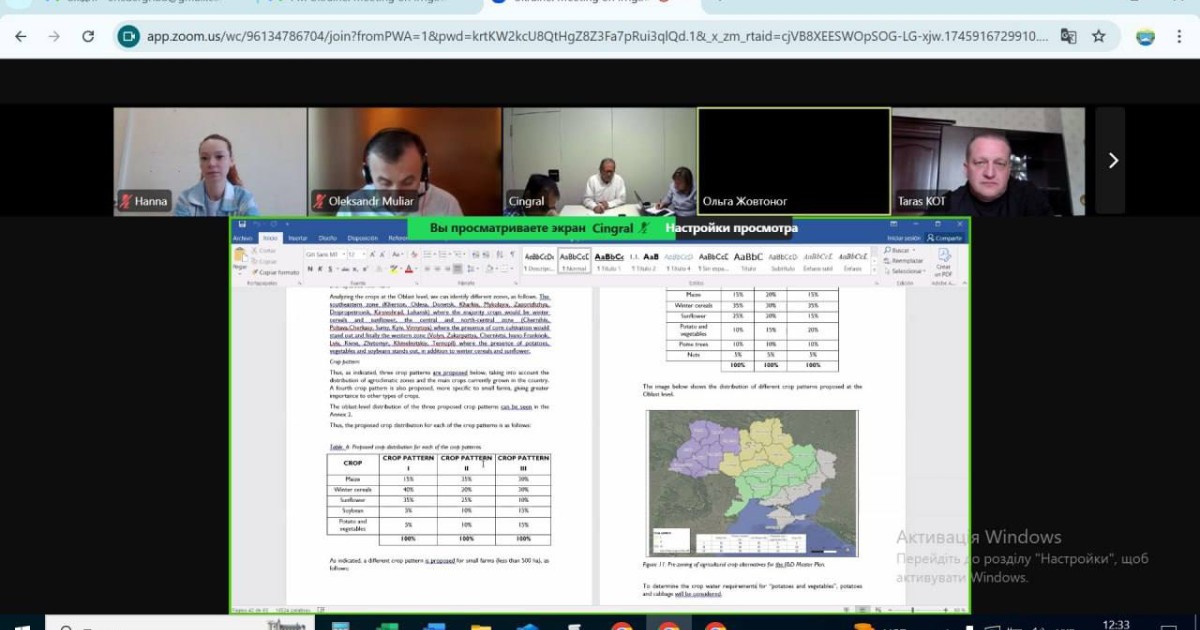Viewport: 1200px width, 630px height.
Task: Switch to the Inicio ribbon tab
Action: pos(269,238)
